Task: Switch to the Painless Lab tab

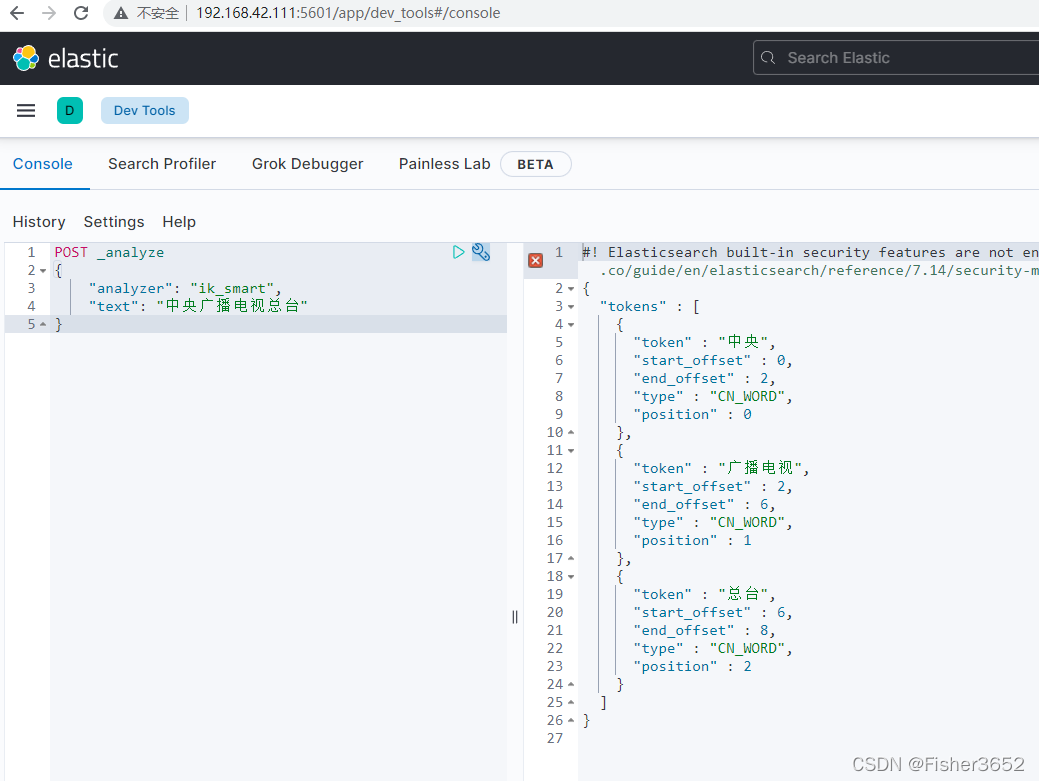Action: 445,164
